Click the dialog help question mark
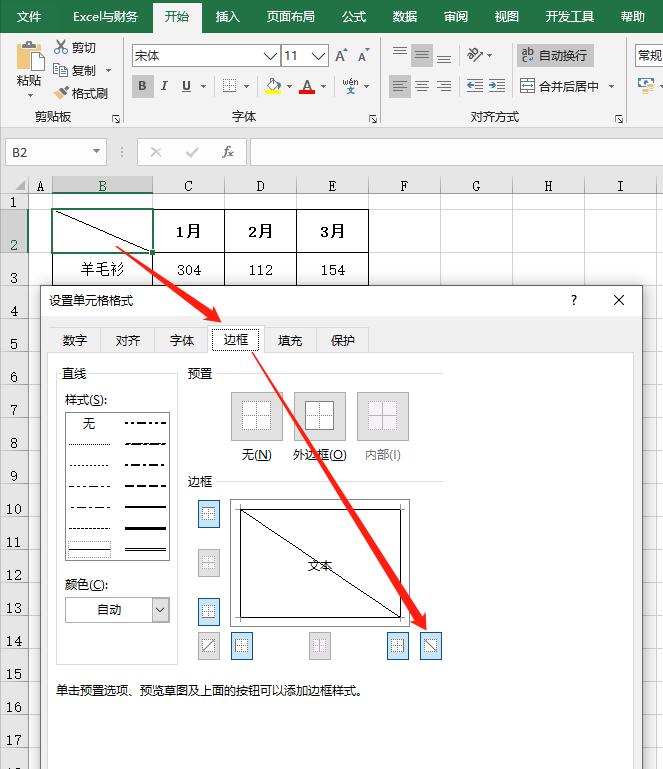 pos(574,300)
